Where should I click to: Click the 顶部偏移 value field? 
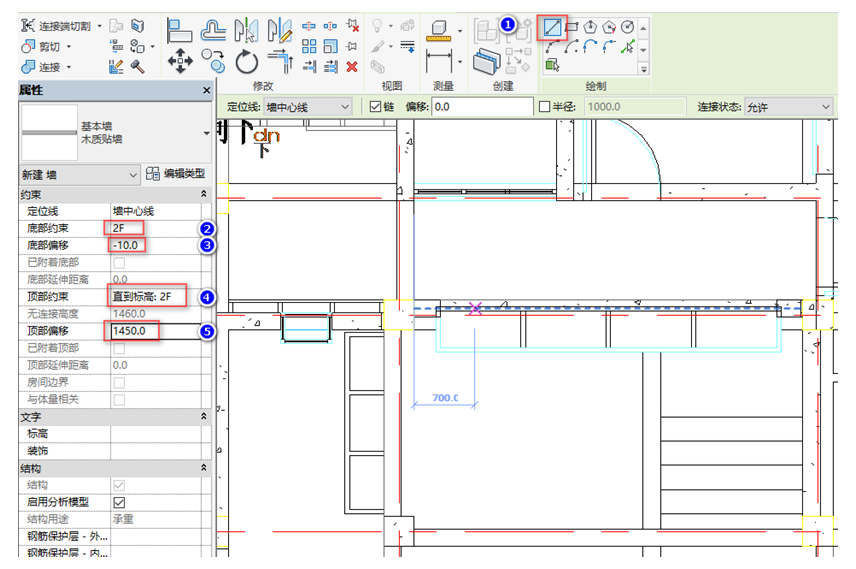[155, 330]
